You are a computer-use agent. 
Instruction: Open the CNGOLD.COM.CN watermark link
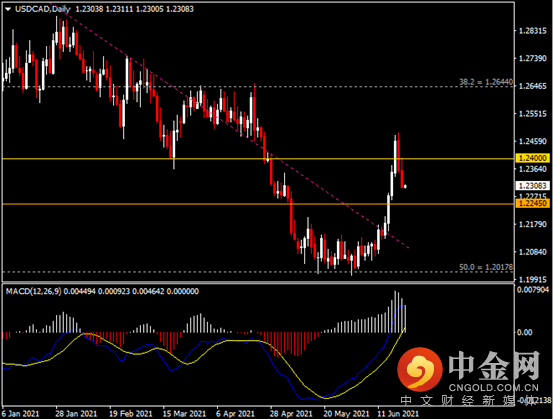(494, 388)
